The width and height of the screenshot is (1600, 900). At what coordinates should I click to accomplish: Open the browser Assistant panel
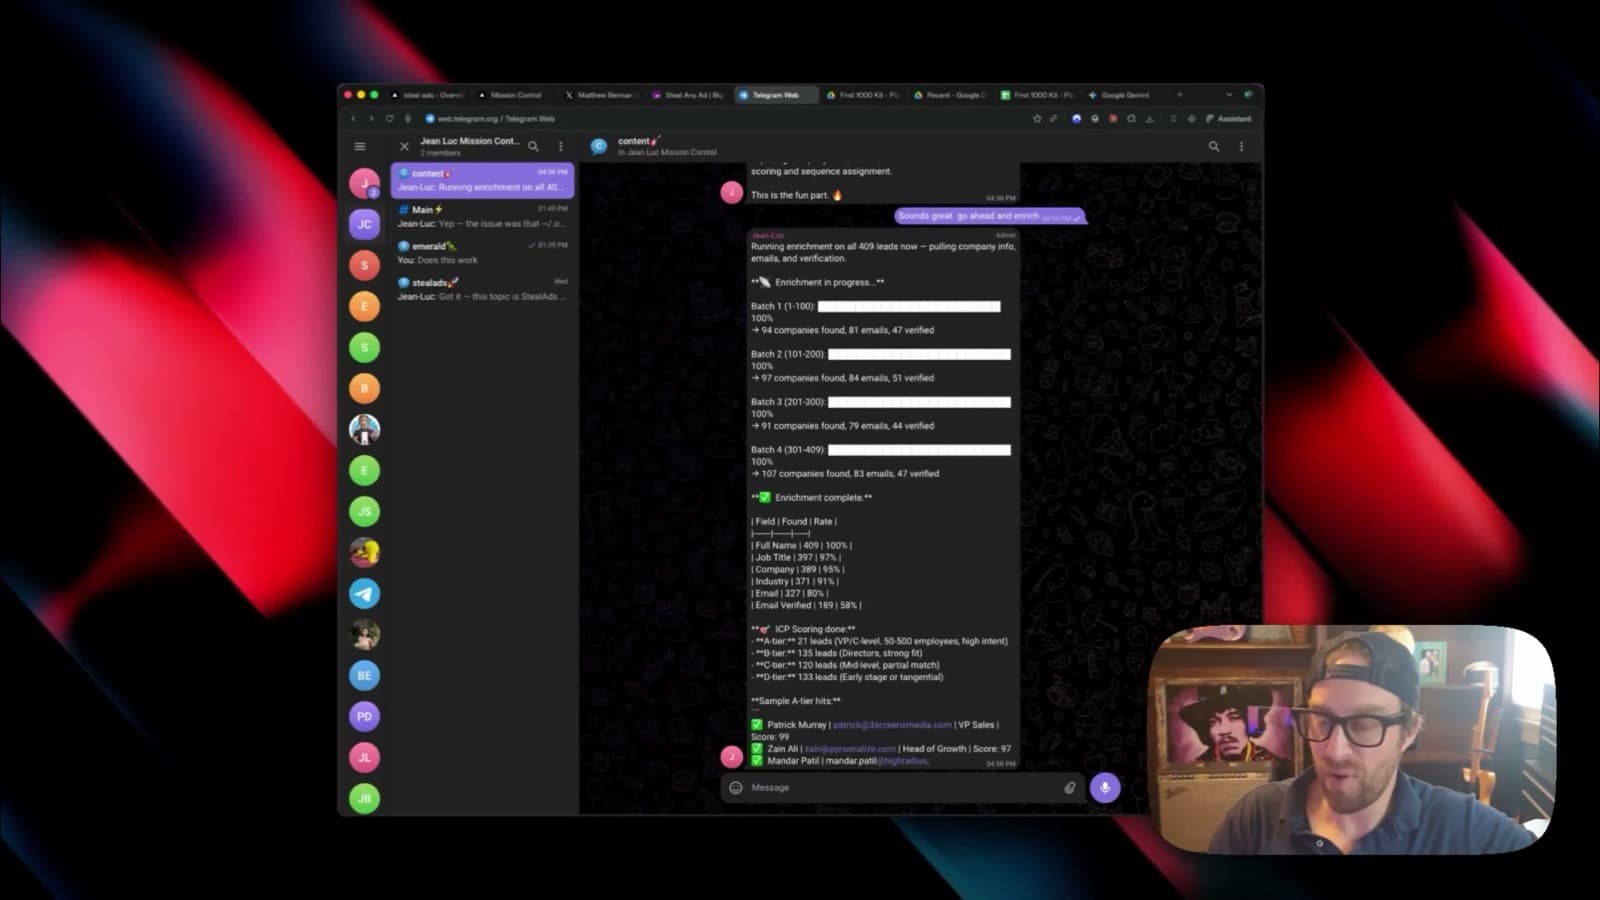(x=1228, y=118)
